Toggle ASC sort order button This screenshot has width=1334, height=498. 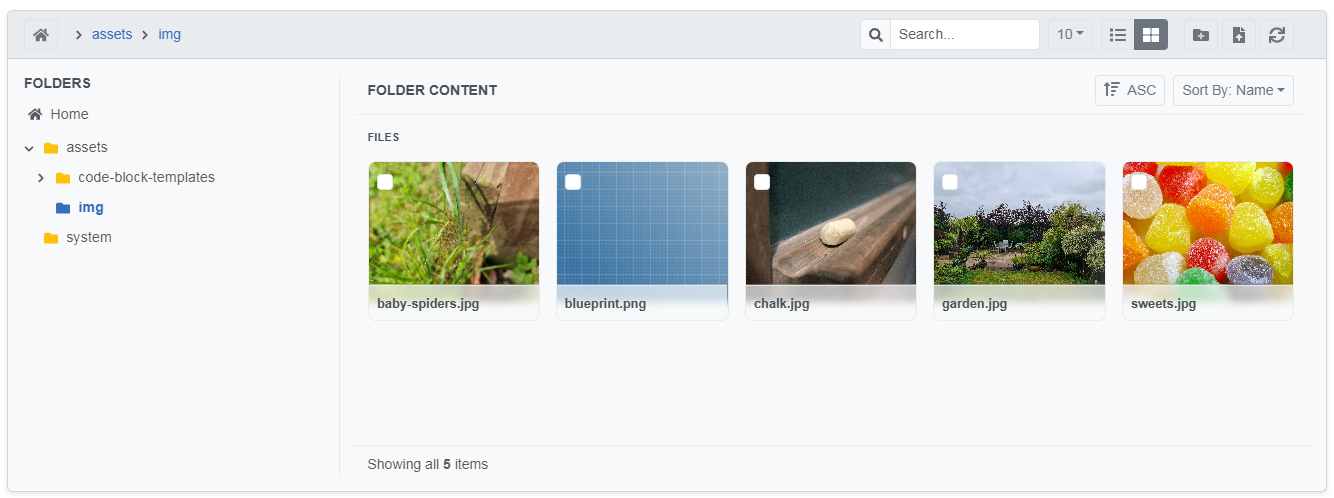(1130, 90)
